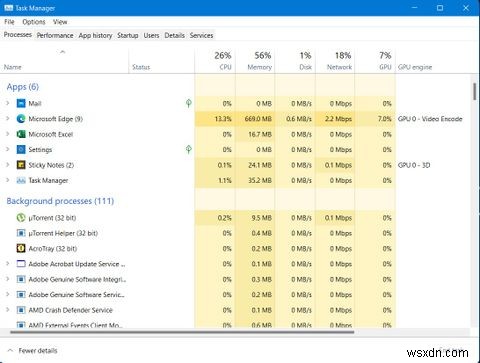Click the GPU 0 - Video Encode cell
Viewport: 480px width, 363px height.
430,119
